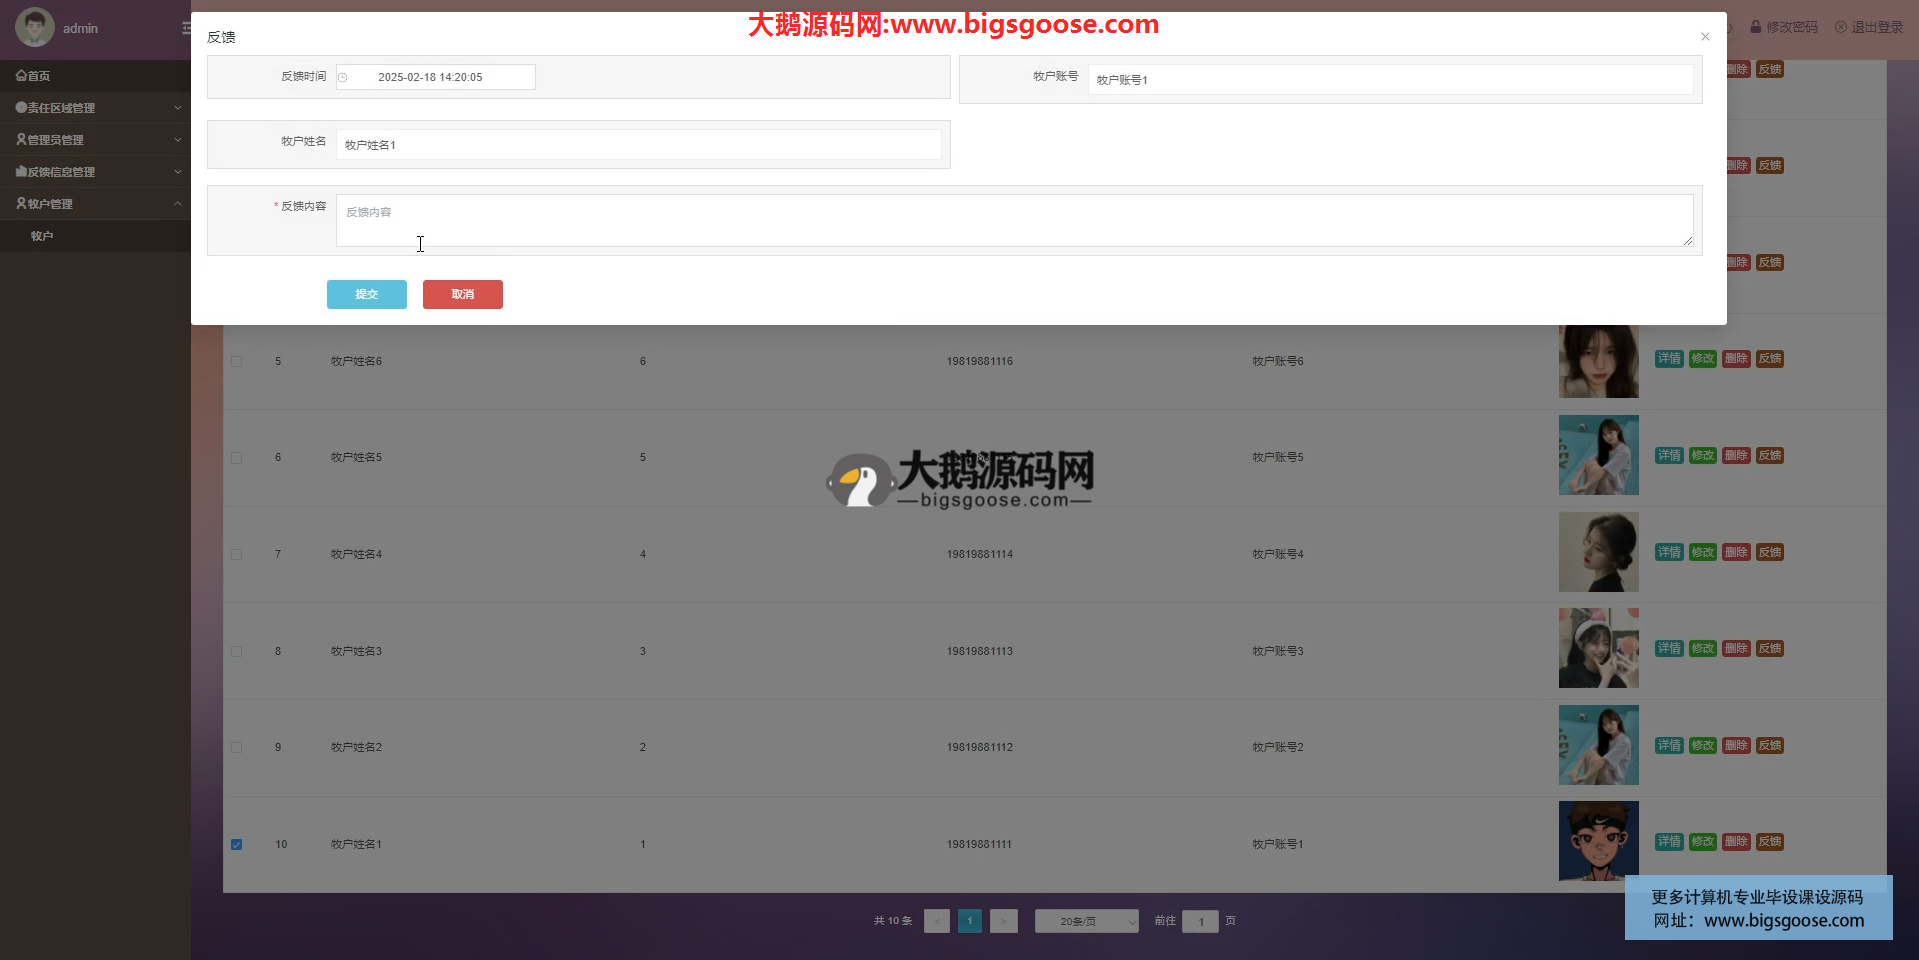Select the checkbox for 牧户姓名3 row
The width and height of the screenshot is (1919, 960).
click(237, 651)
